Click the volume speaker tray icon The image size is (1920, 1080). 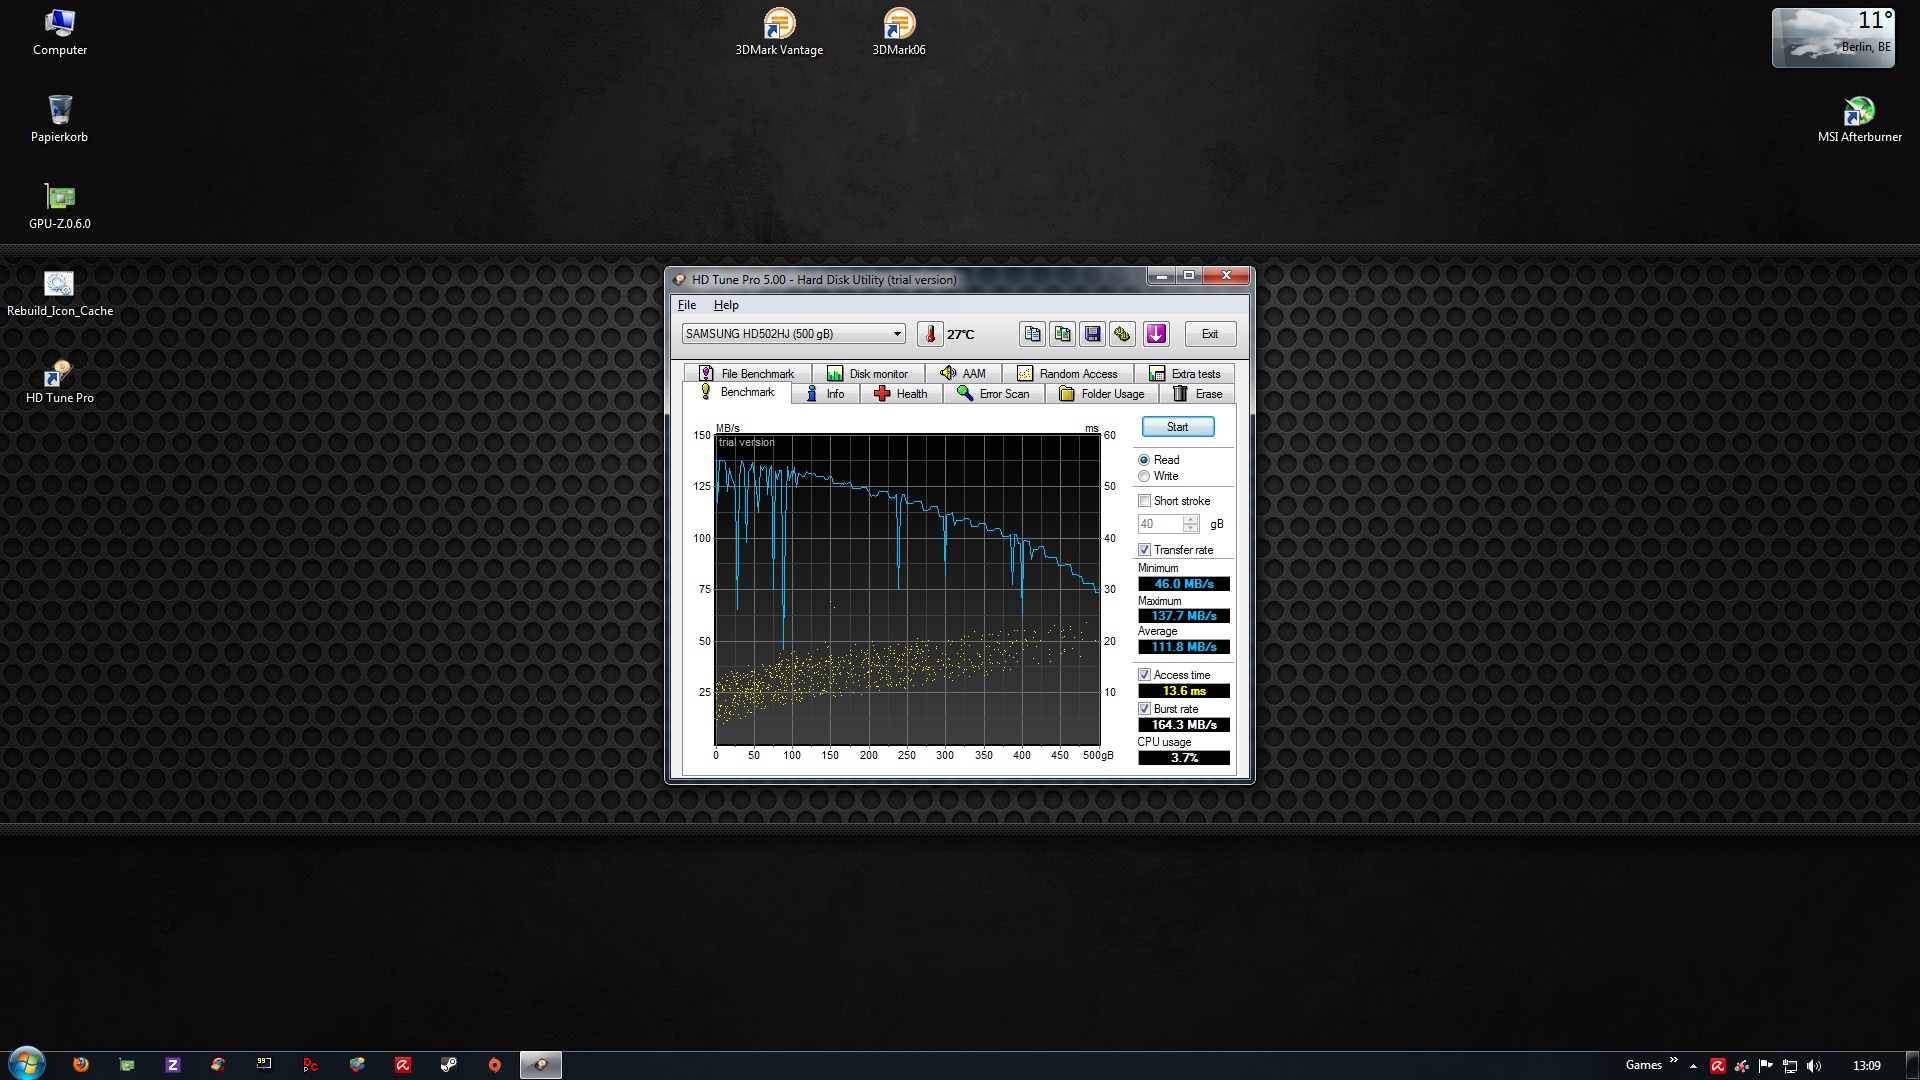click(x=1814, y=1066)
